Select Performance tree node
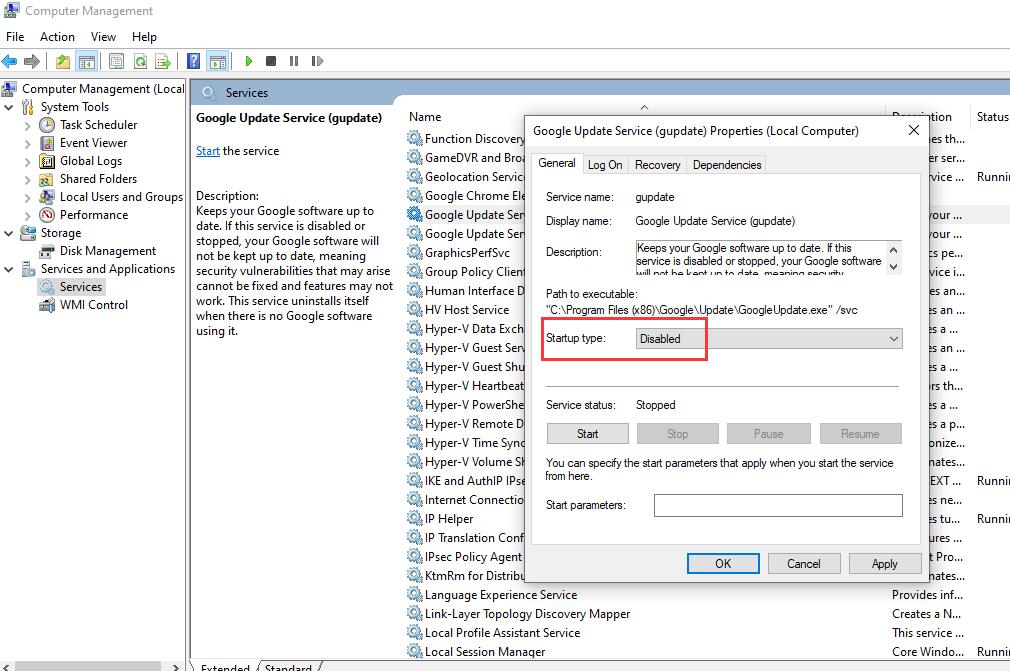The image size is (1010, 671). (x=94, y=214)
